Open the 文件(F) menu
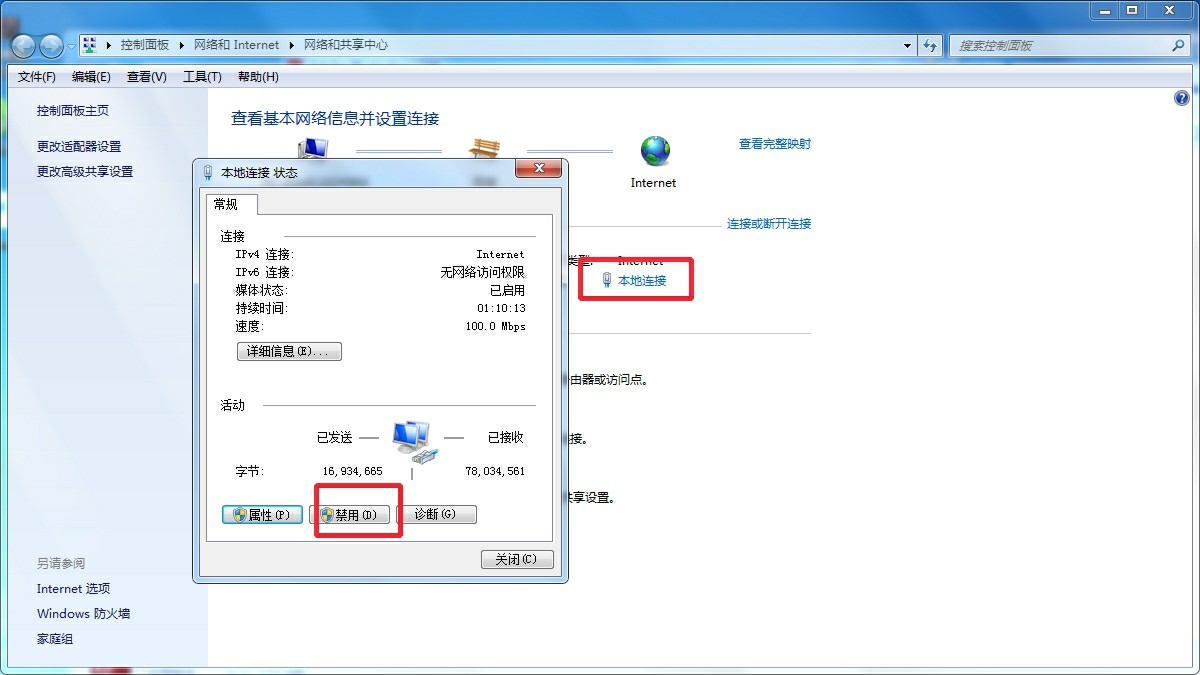This screenshot has height=675, width=1200. coord(37,77)
